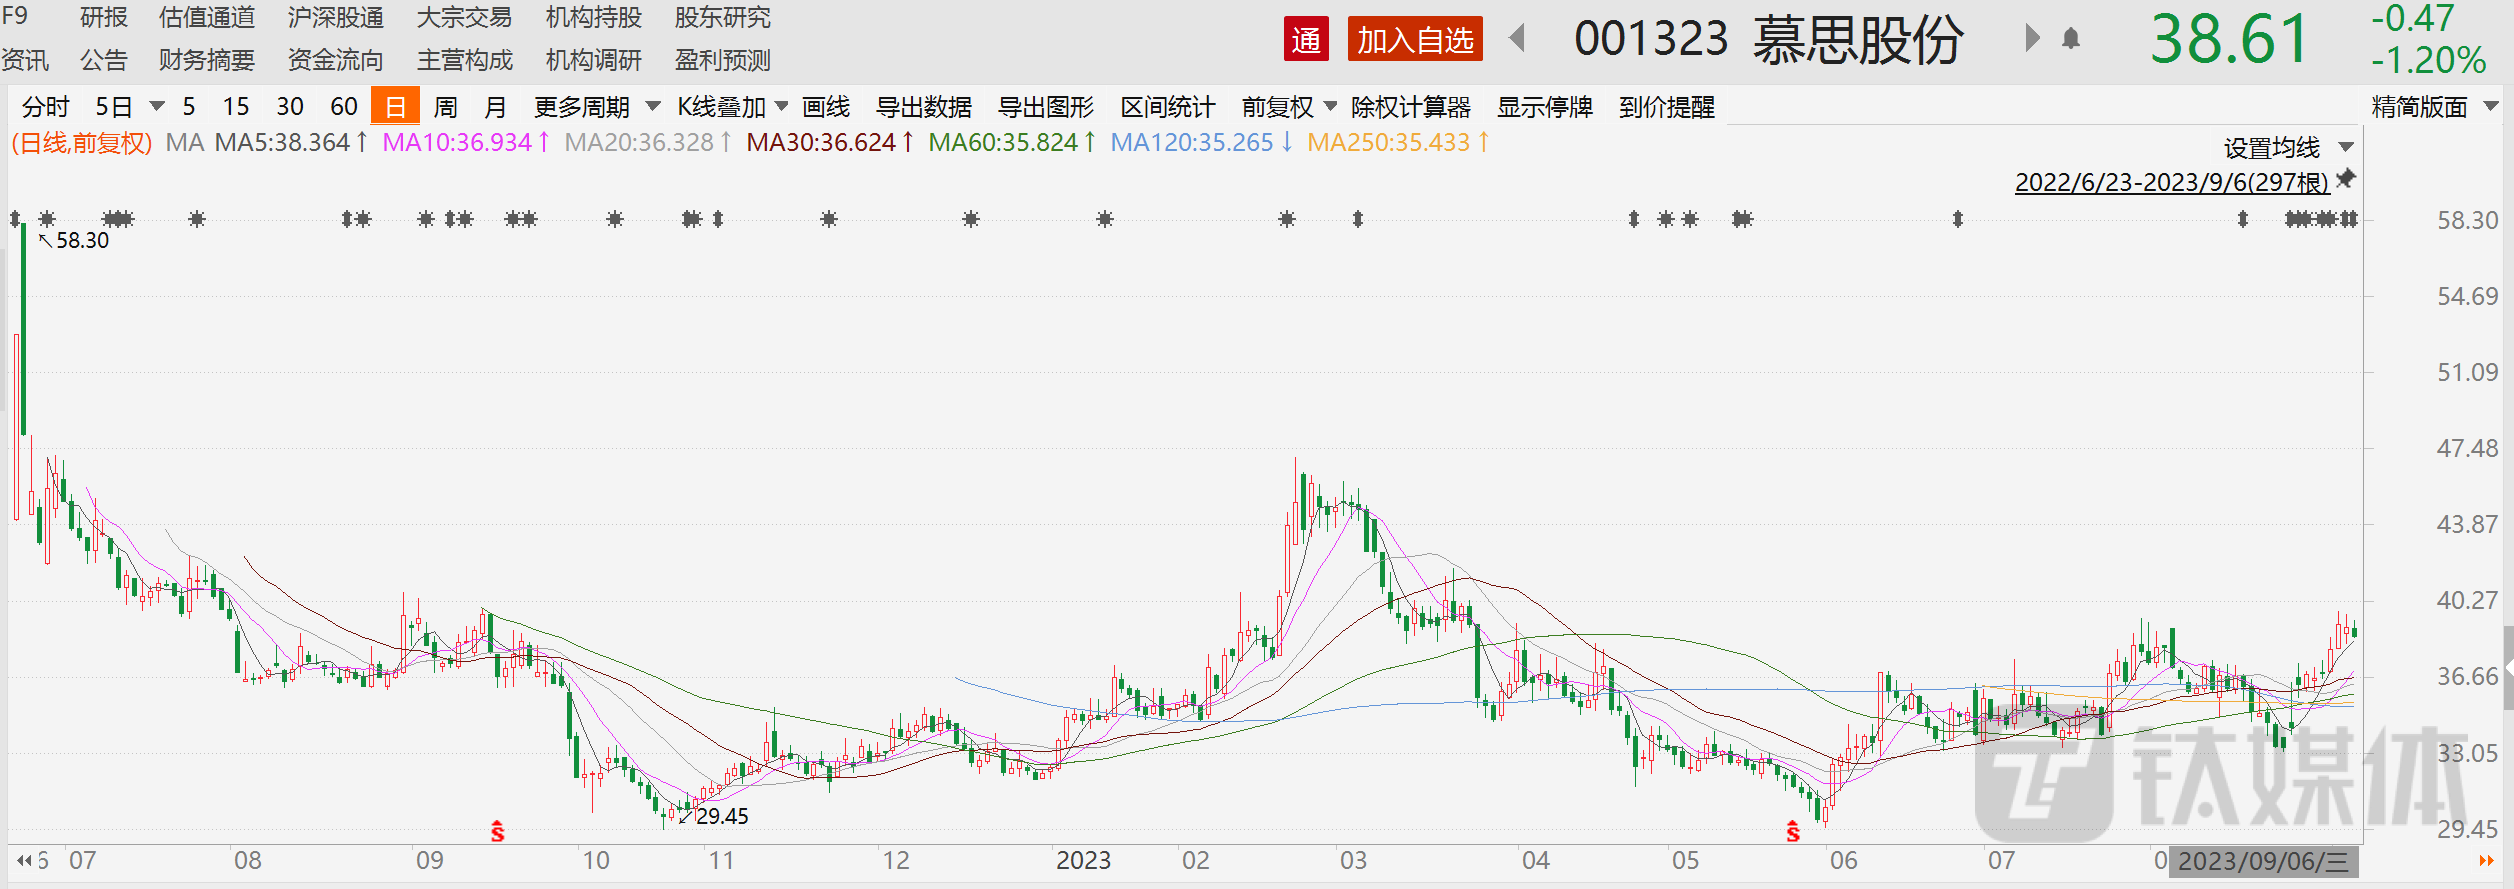2514x889 pixels.
Task: Open the 盈利预测 tab
Action: tap(722, 61)
